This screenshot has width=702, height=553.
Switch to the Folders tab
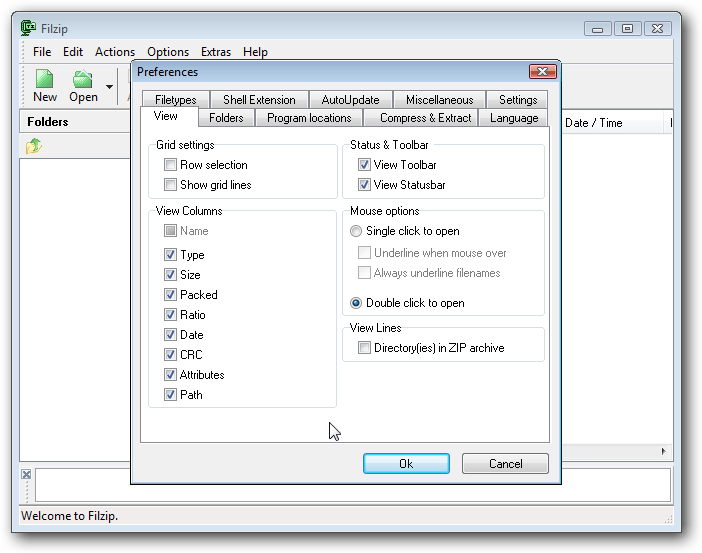[226, 118]
